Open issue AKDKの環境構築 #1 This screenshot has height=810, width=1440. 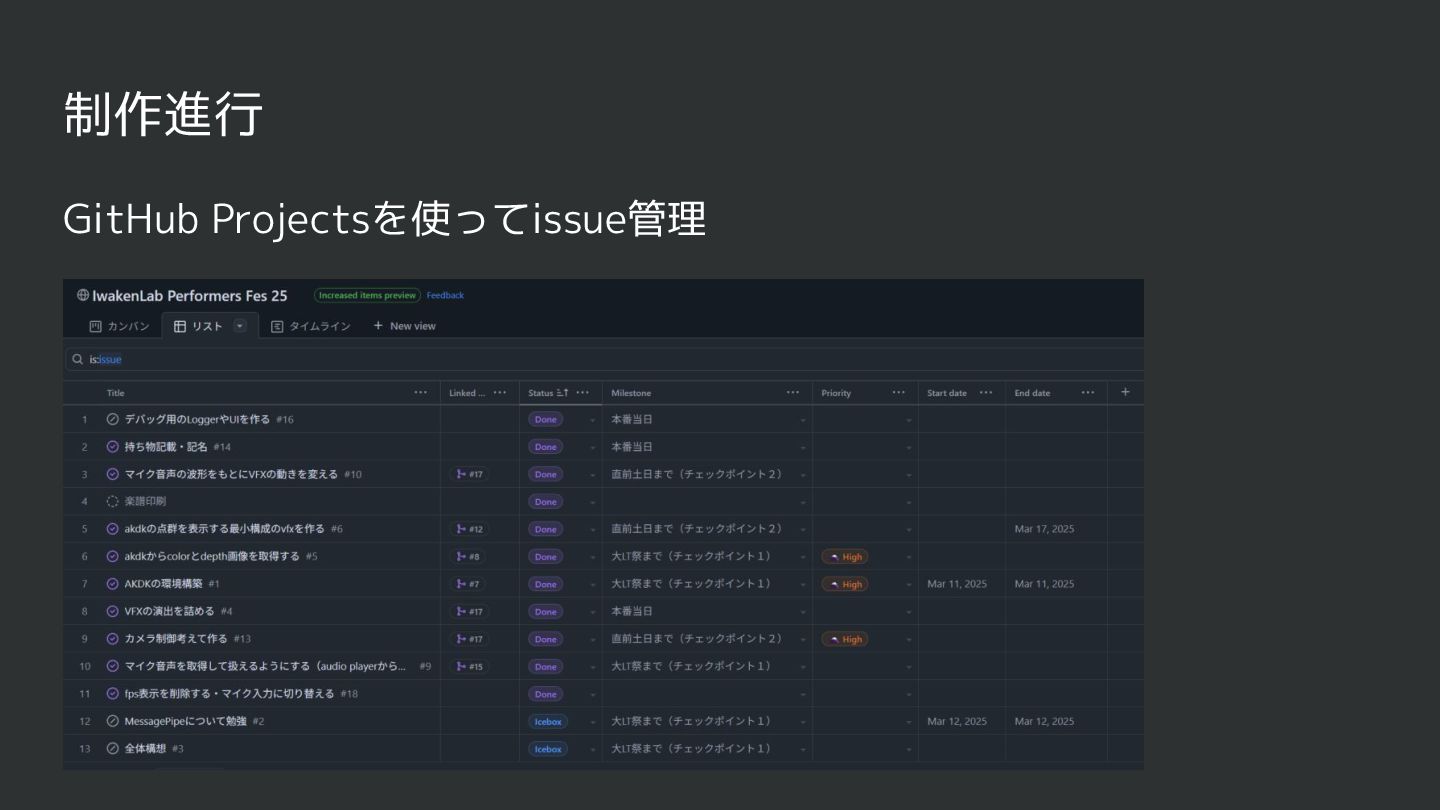pyautogui.click(x=172, y=584)
